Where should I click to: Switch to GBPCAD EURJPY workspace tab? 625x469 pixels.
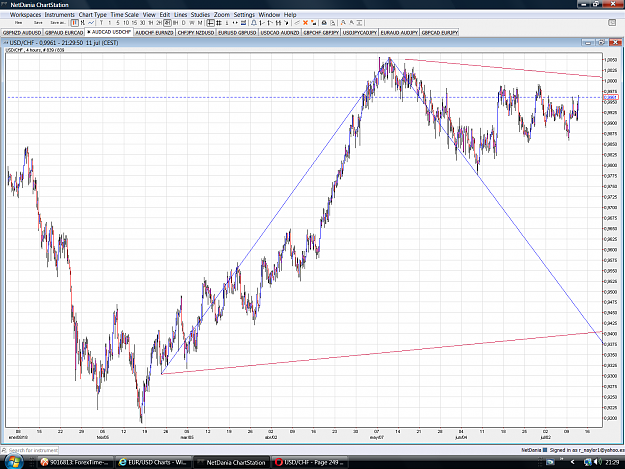[x=440, y=33]
